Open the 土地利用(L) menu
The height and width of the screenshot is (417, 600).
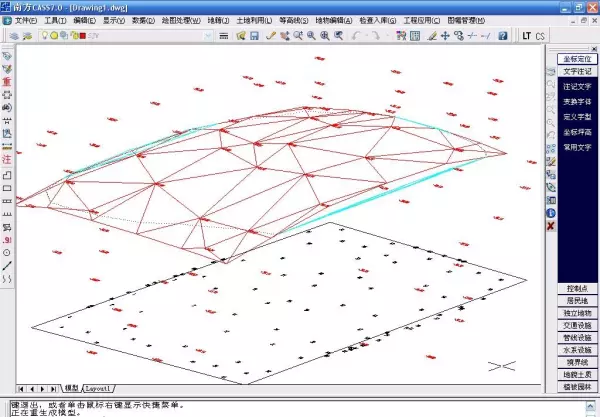(x=254, y=20)
